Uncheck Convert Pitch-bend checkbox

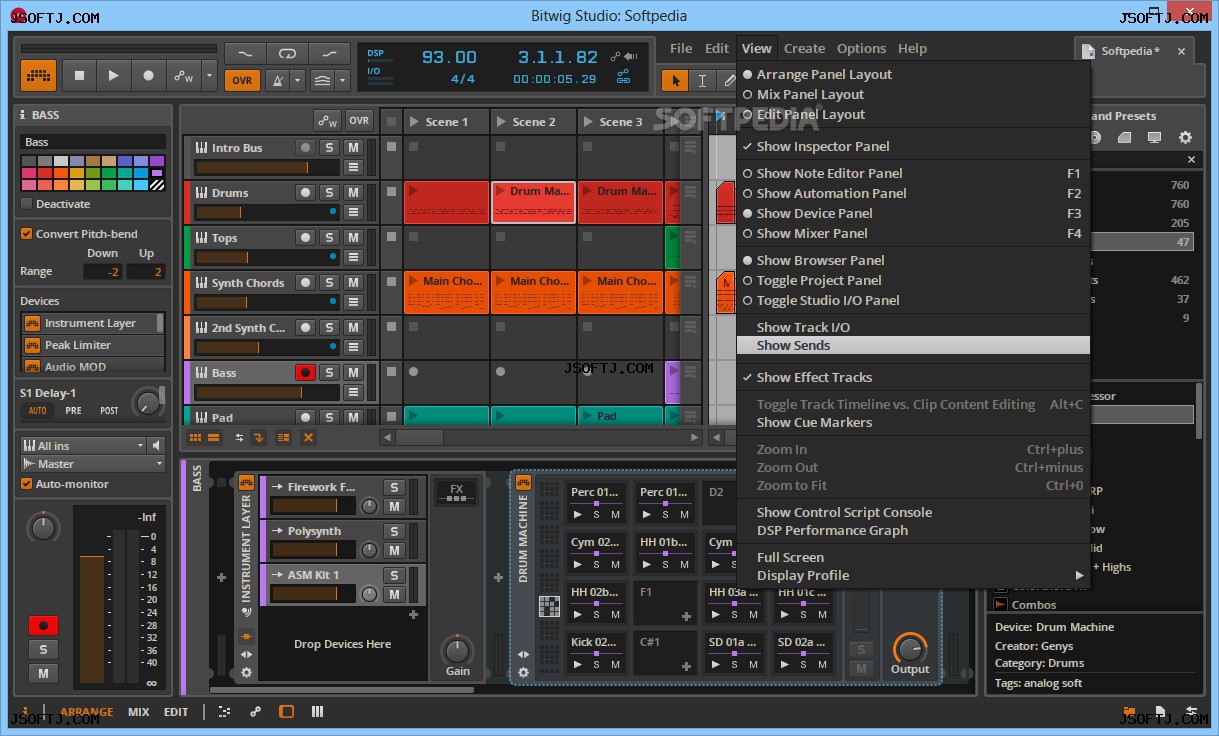tap(26, 234)
